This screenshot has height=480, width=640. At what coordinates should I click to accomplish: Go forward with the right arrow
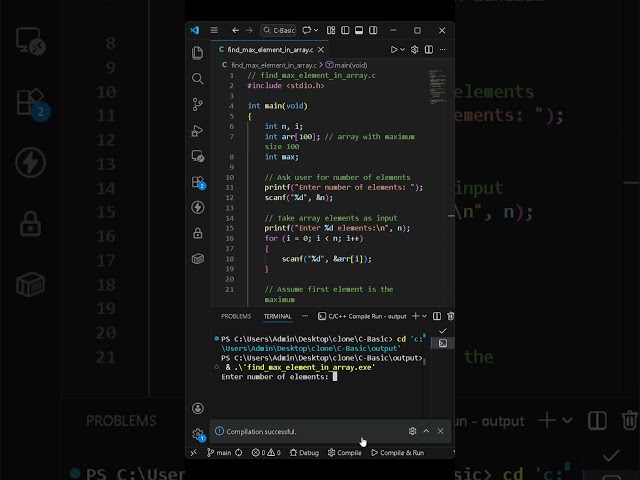click(249, 30)
